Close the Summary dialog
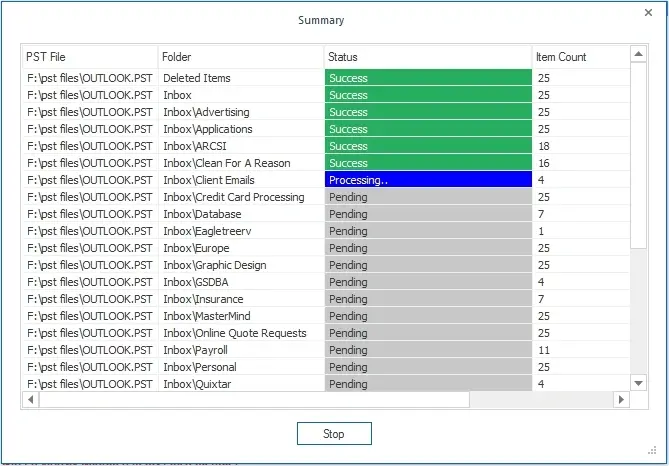669x466 pixels. [648, 13]
